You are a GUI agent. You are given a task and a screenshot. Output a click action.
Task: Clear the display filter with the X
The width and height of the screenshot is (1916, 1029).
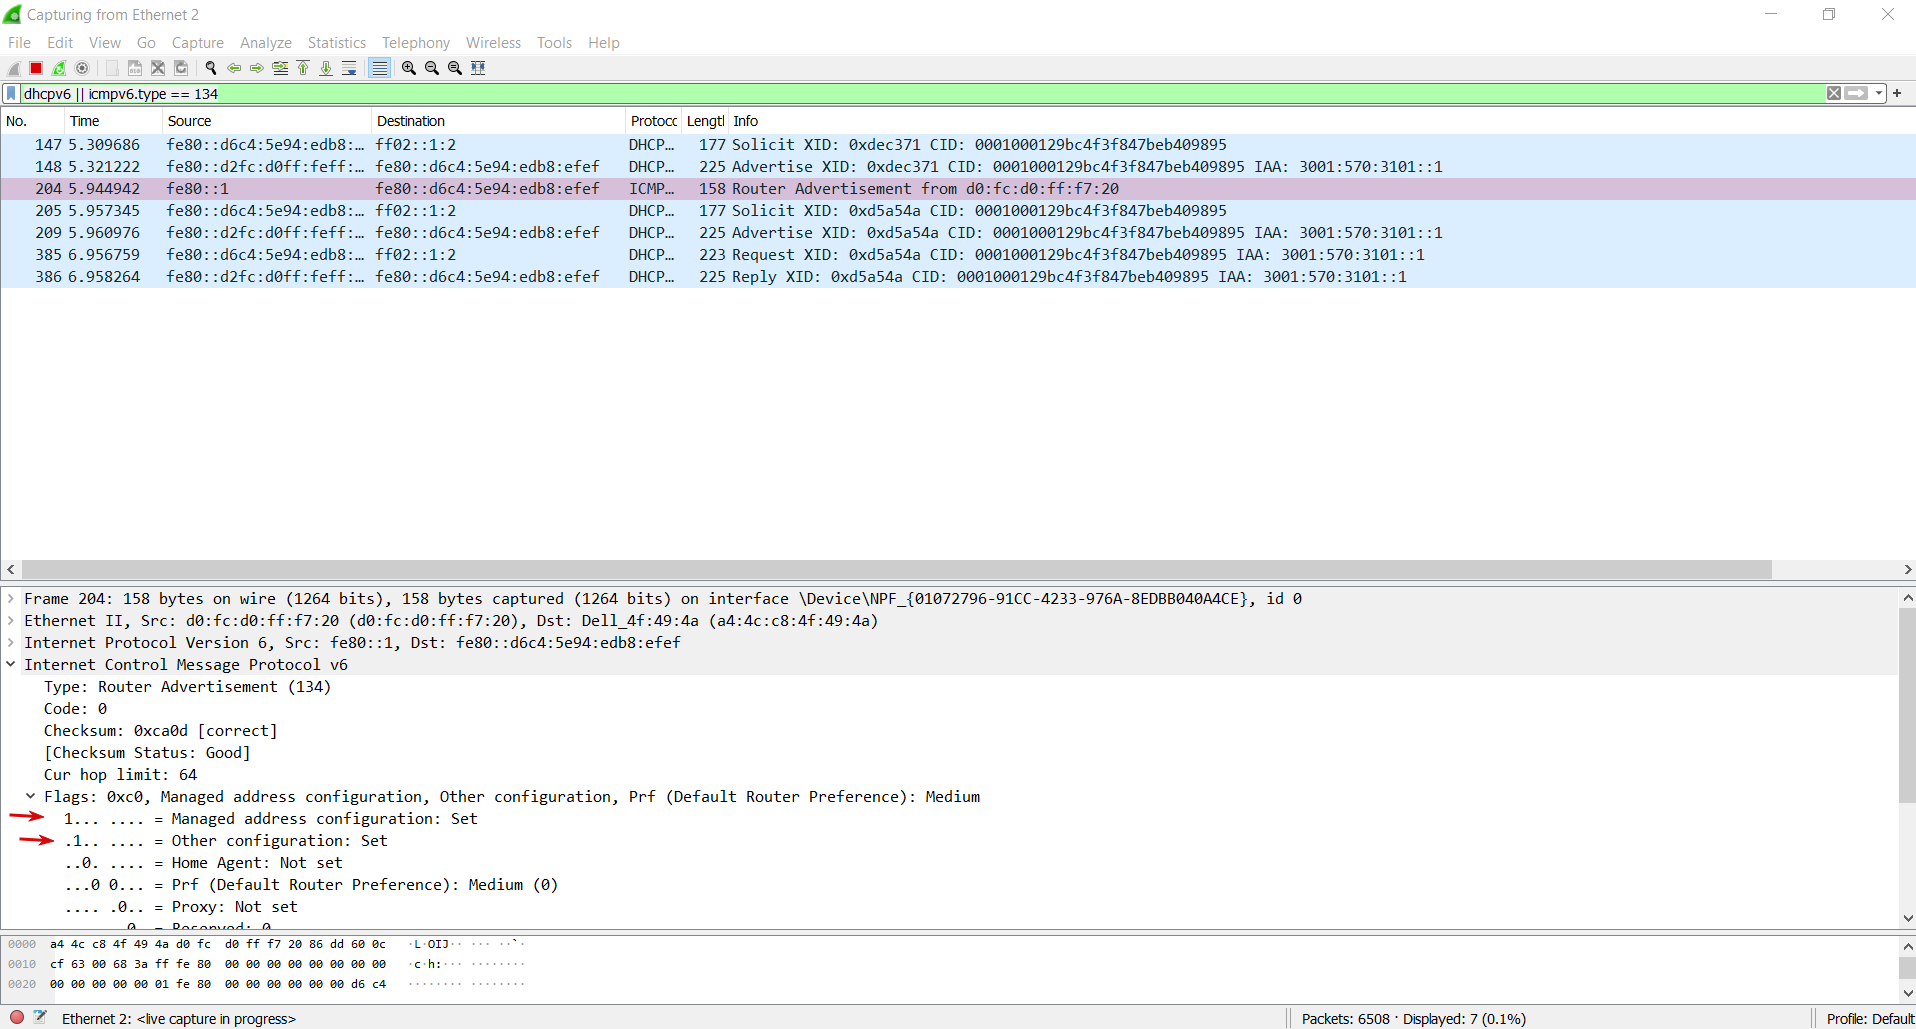[1834, 93]
